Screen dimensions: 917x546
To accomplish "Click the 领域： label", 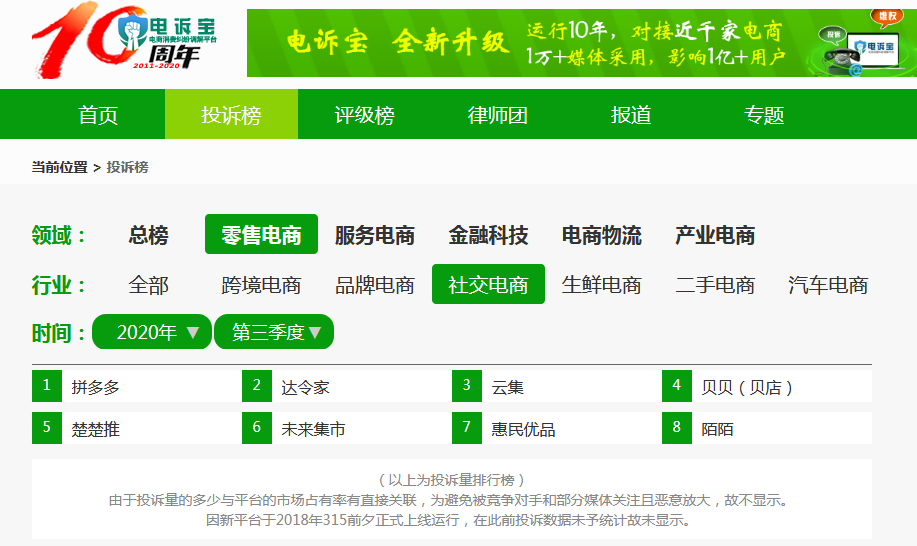I will click(59, 235).
